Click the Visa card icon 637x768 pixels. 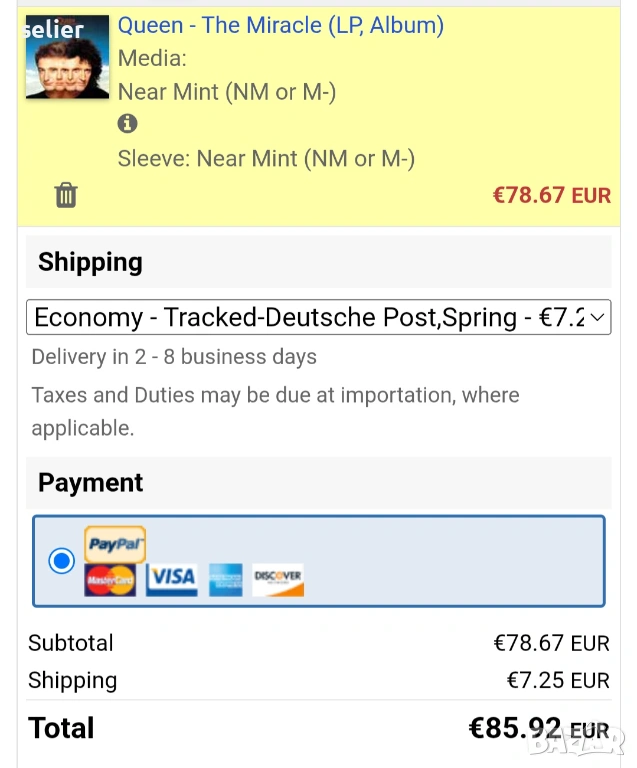click(172, 579)
